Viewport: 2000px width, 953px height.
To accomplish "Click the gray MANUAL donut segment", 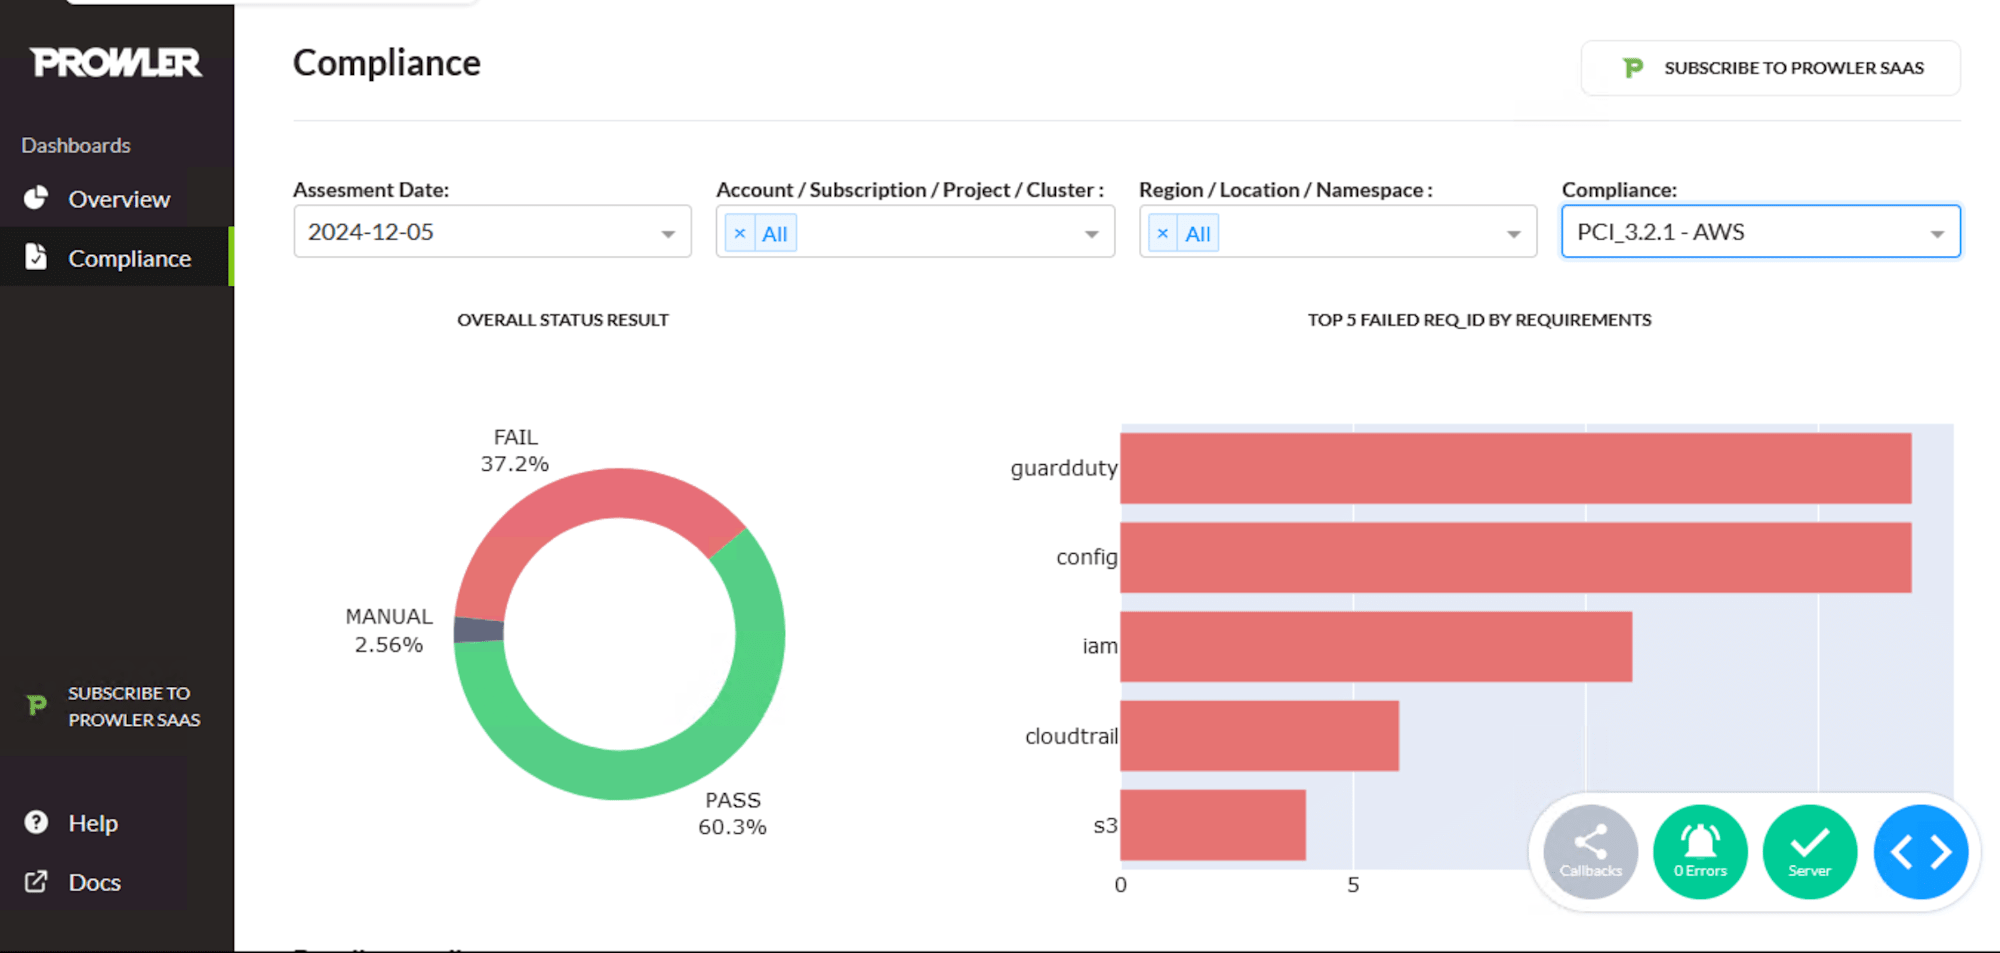I will tap(479, 629).
